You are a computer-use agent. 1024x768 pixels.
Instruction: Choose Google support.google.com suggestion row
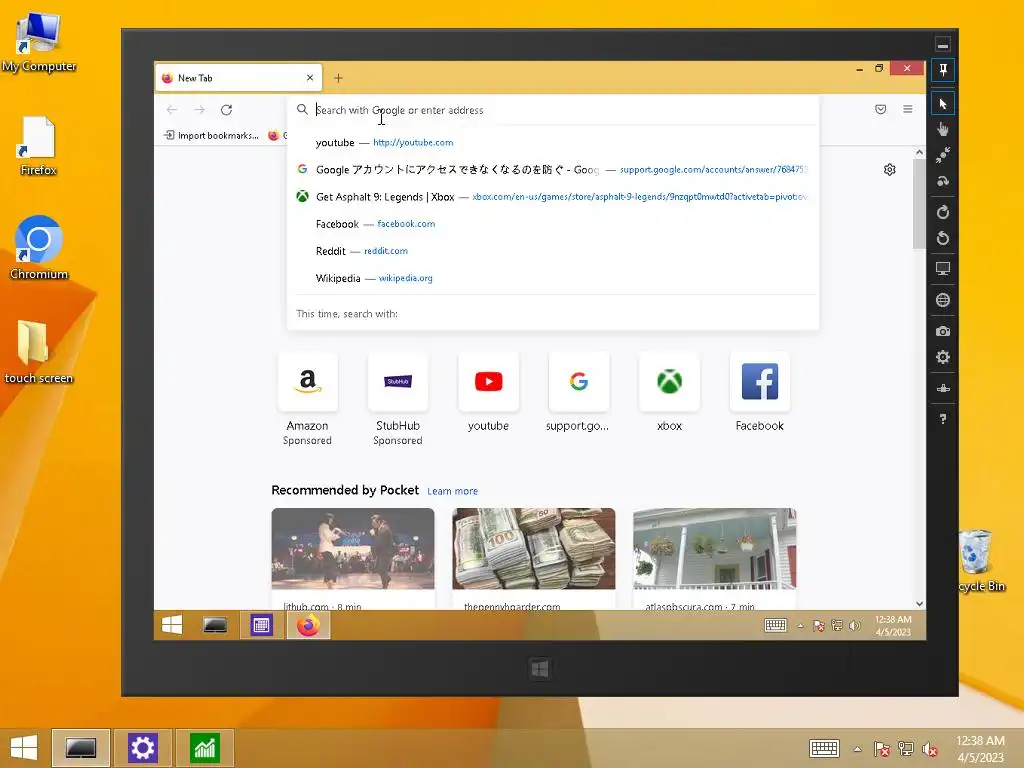(552, 169)
